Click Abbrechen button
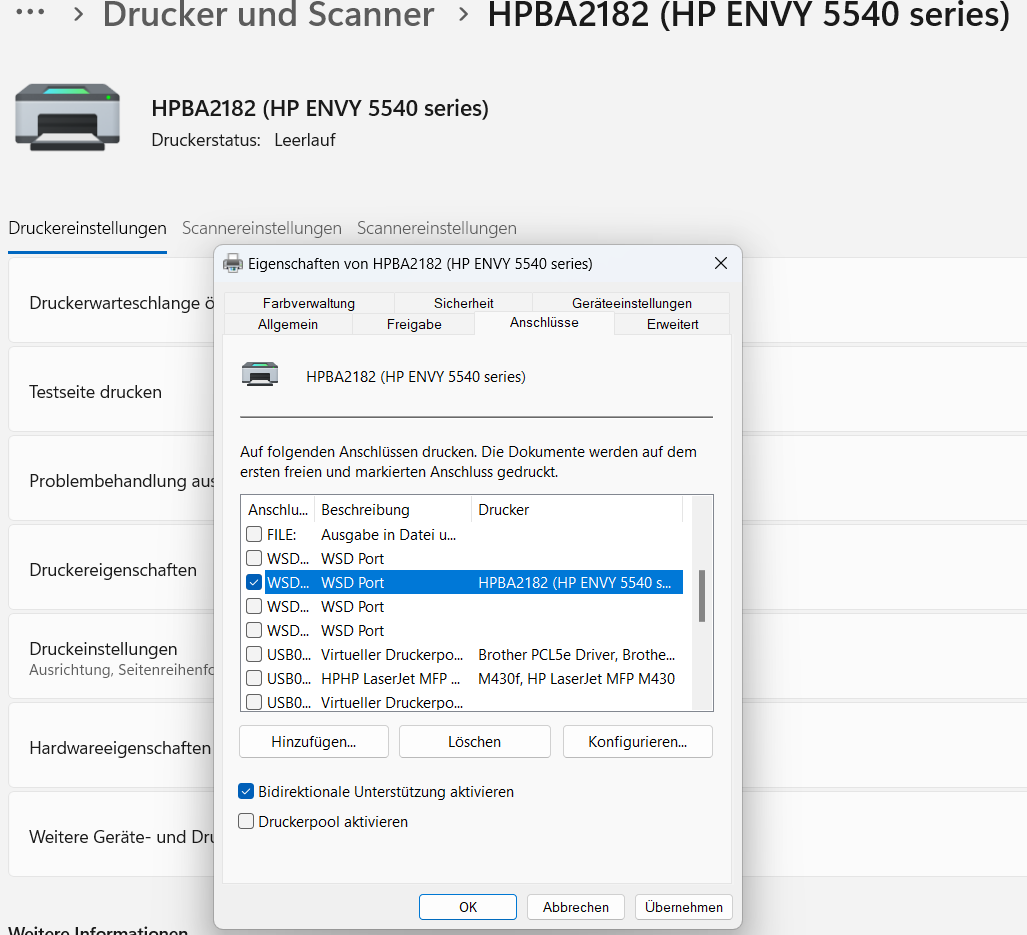 coord(576,907)
